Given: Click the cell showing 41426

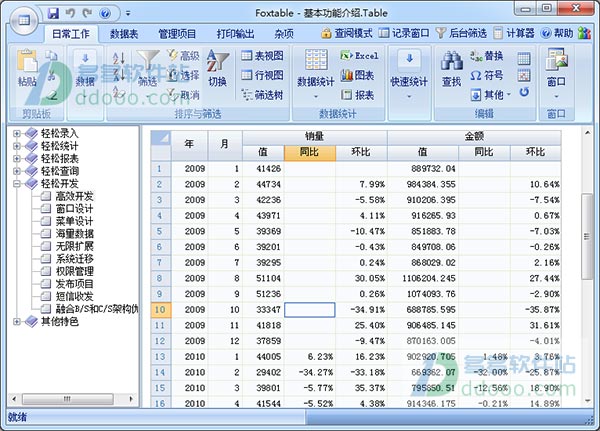Looking at the screenshot, I should point(263,169).
